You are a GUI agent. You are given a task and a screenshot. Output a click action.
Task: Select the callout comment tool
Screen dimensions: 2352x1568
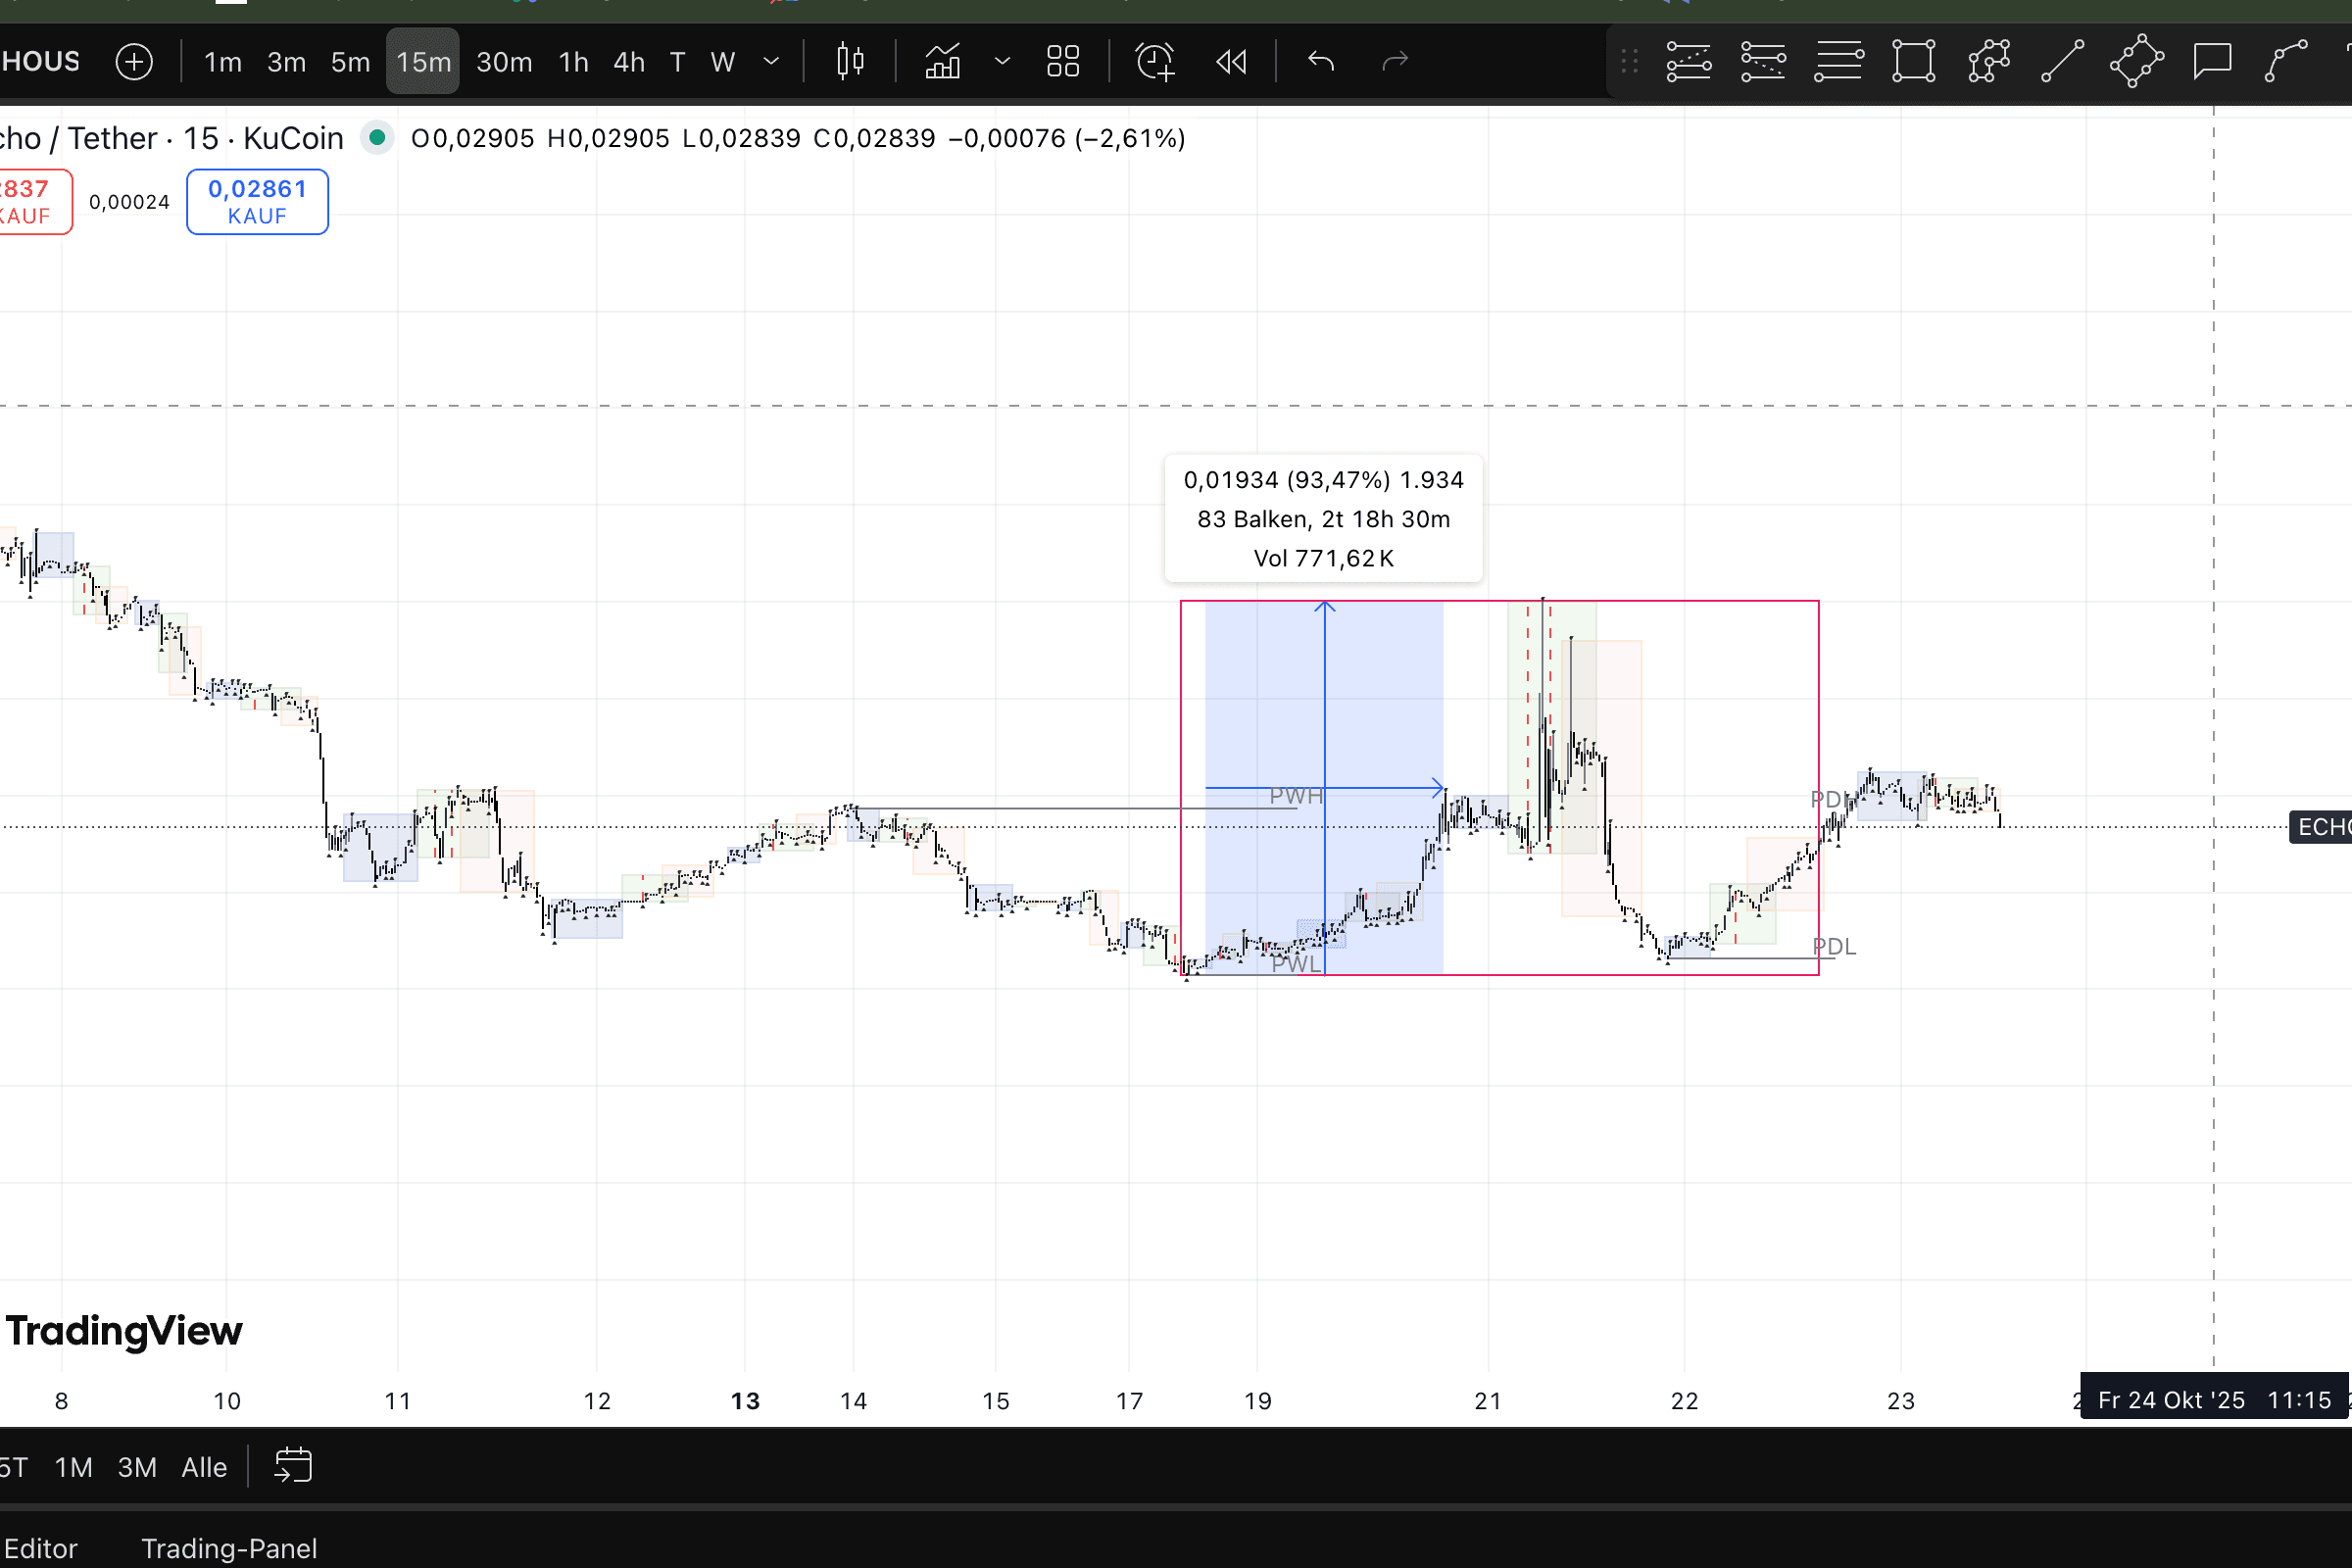[x=2212, y=62]
